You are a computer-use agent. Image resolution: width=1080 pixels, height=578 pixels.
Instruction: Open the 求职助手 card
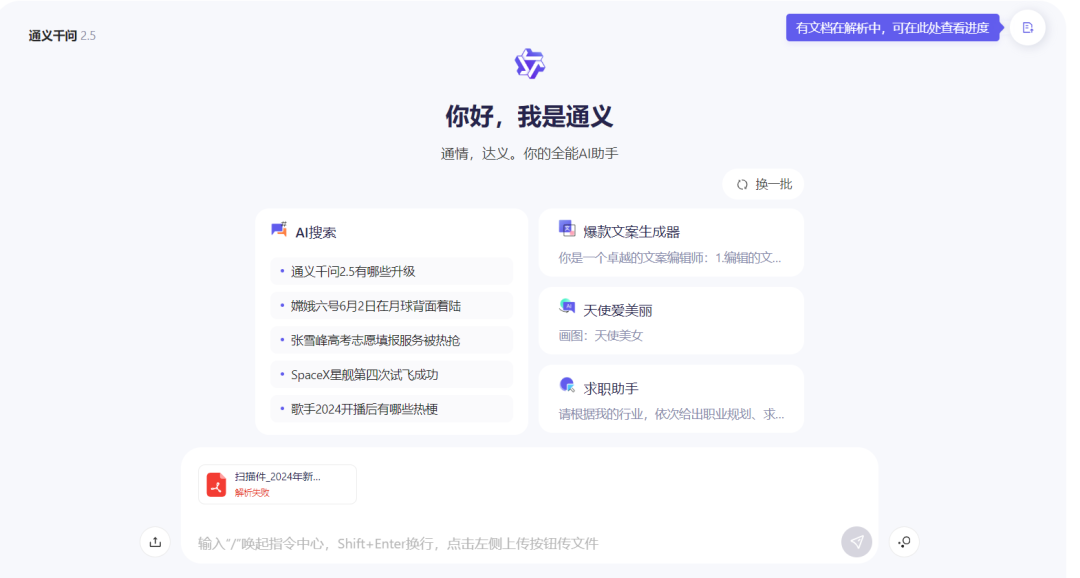[x=671, y=400]
